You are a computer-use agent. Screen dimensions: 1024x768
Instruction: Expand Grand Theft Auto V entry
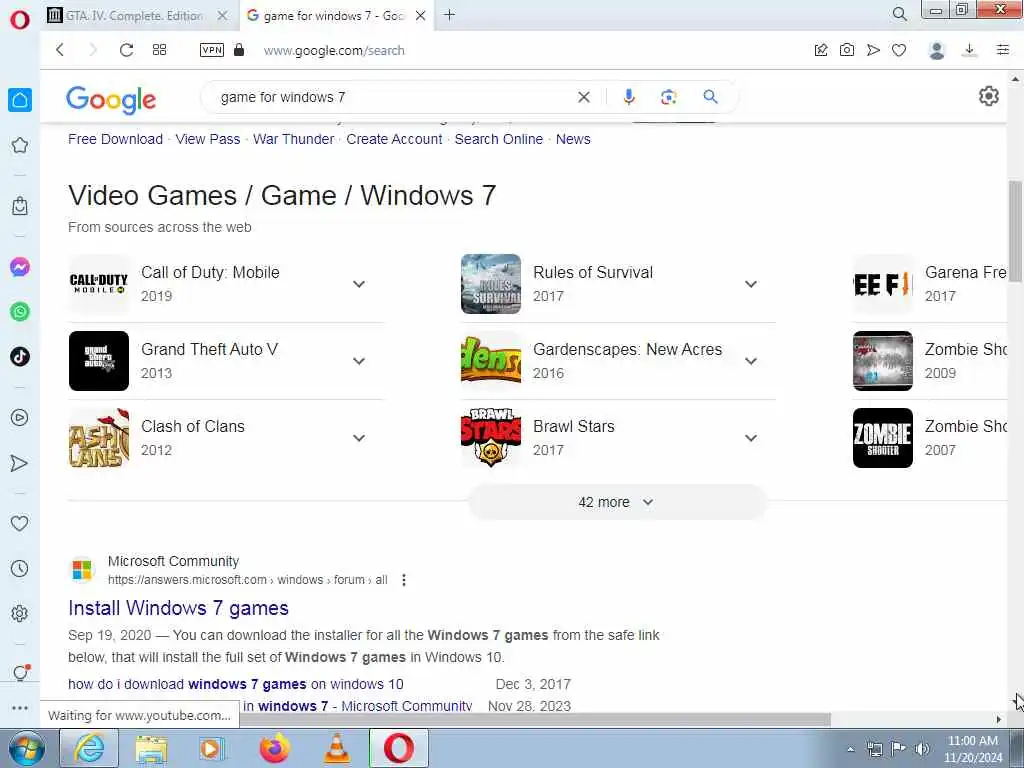(x=359, y=361)
